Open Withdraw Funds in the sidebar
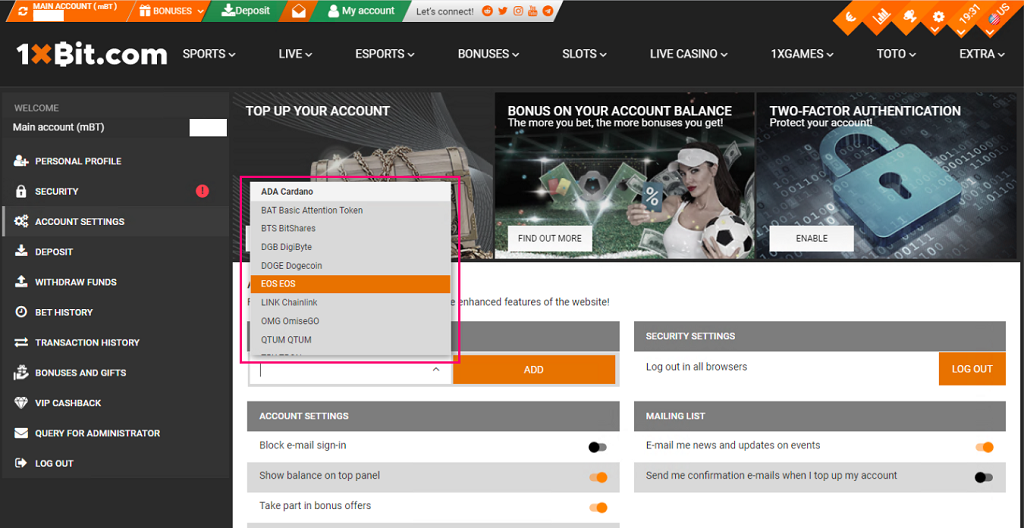The image size is (1024, 528). [116, 282]
